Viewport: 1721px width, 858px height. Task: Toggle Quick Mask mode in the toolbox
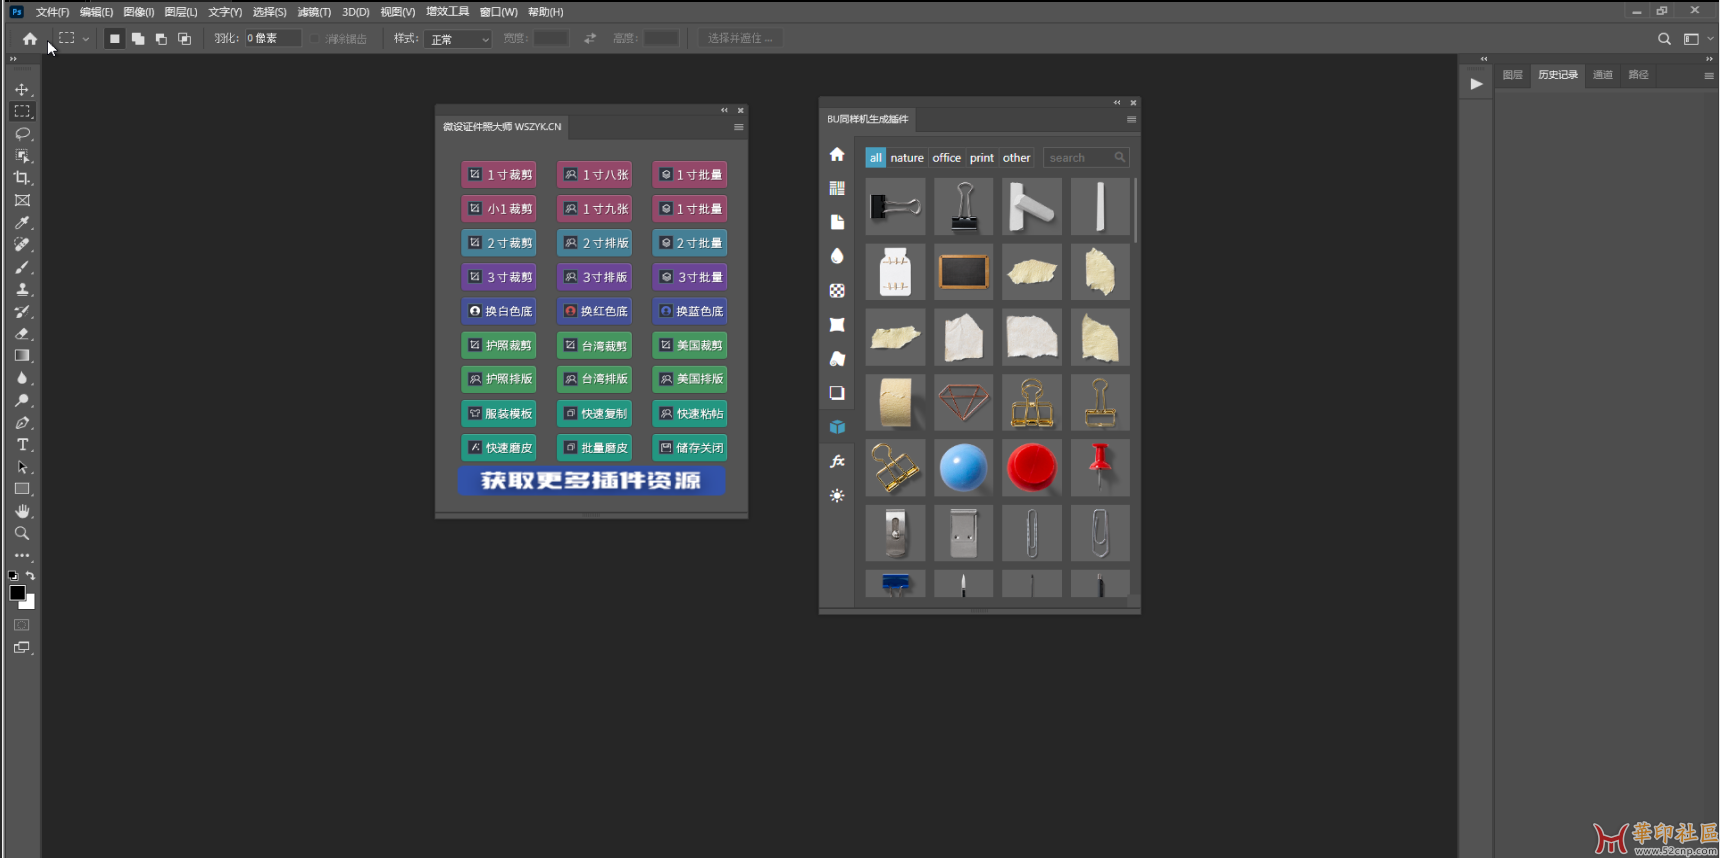point(21,625)
